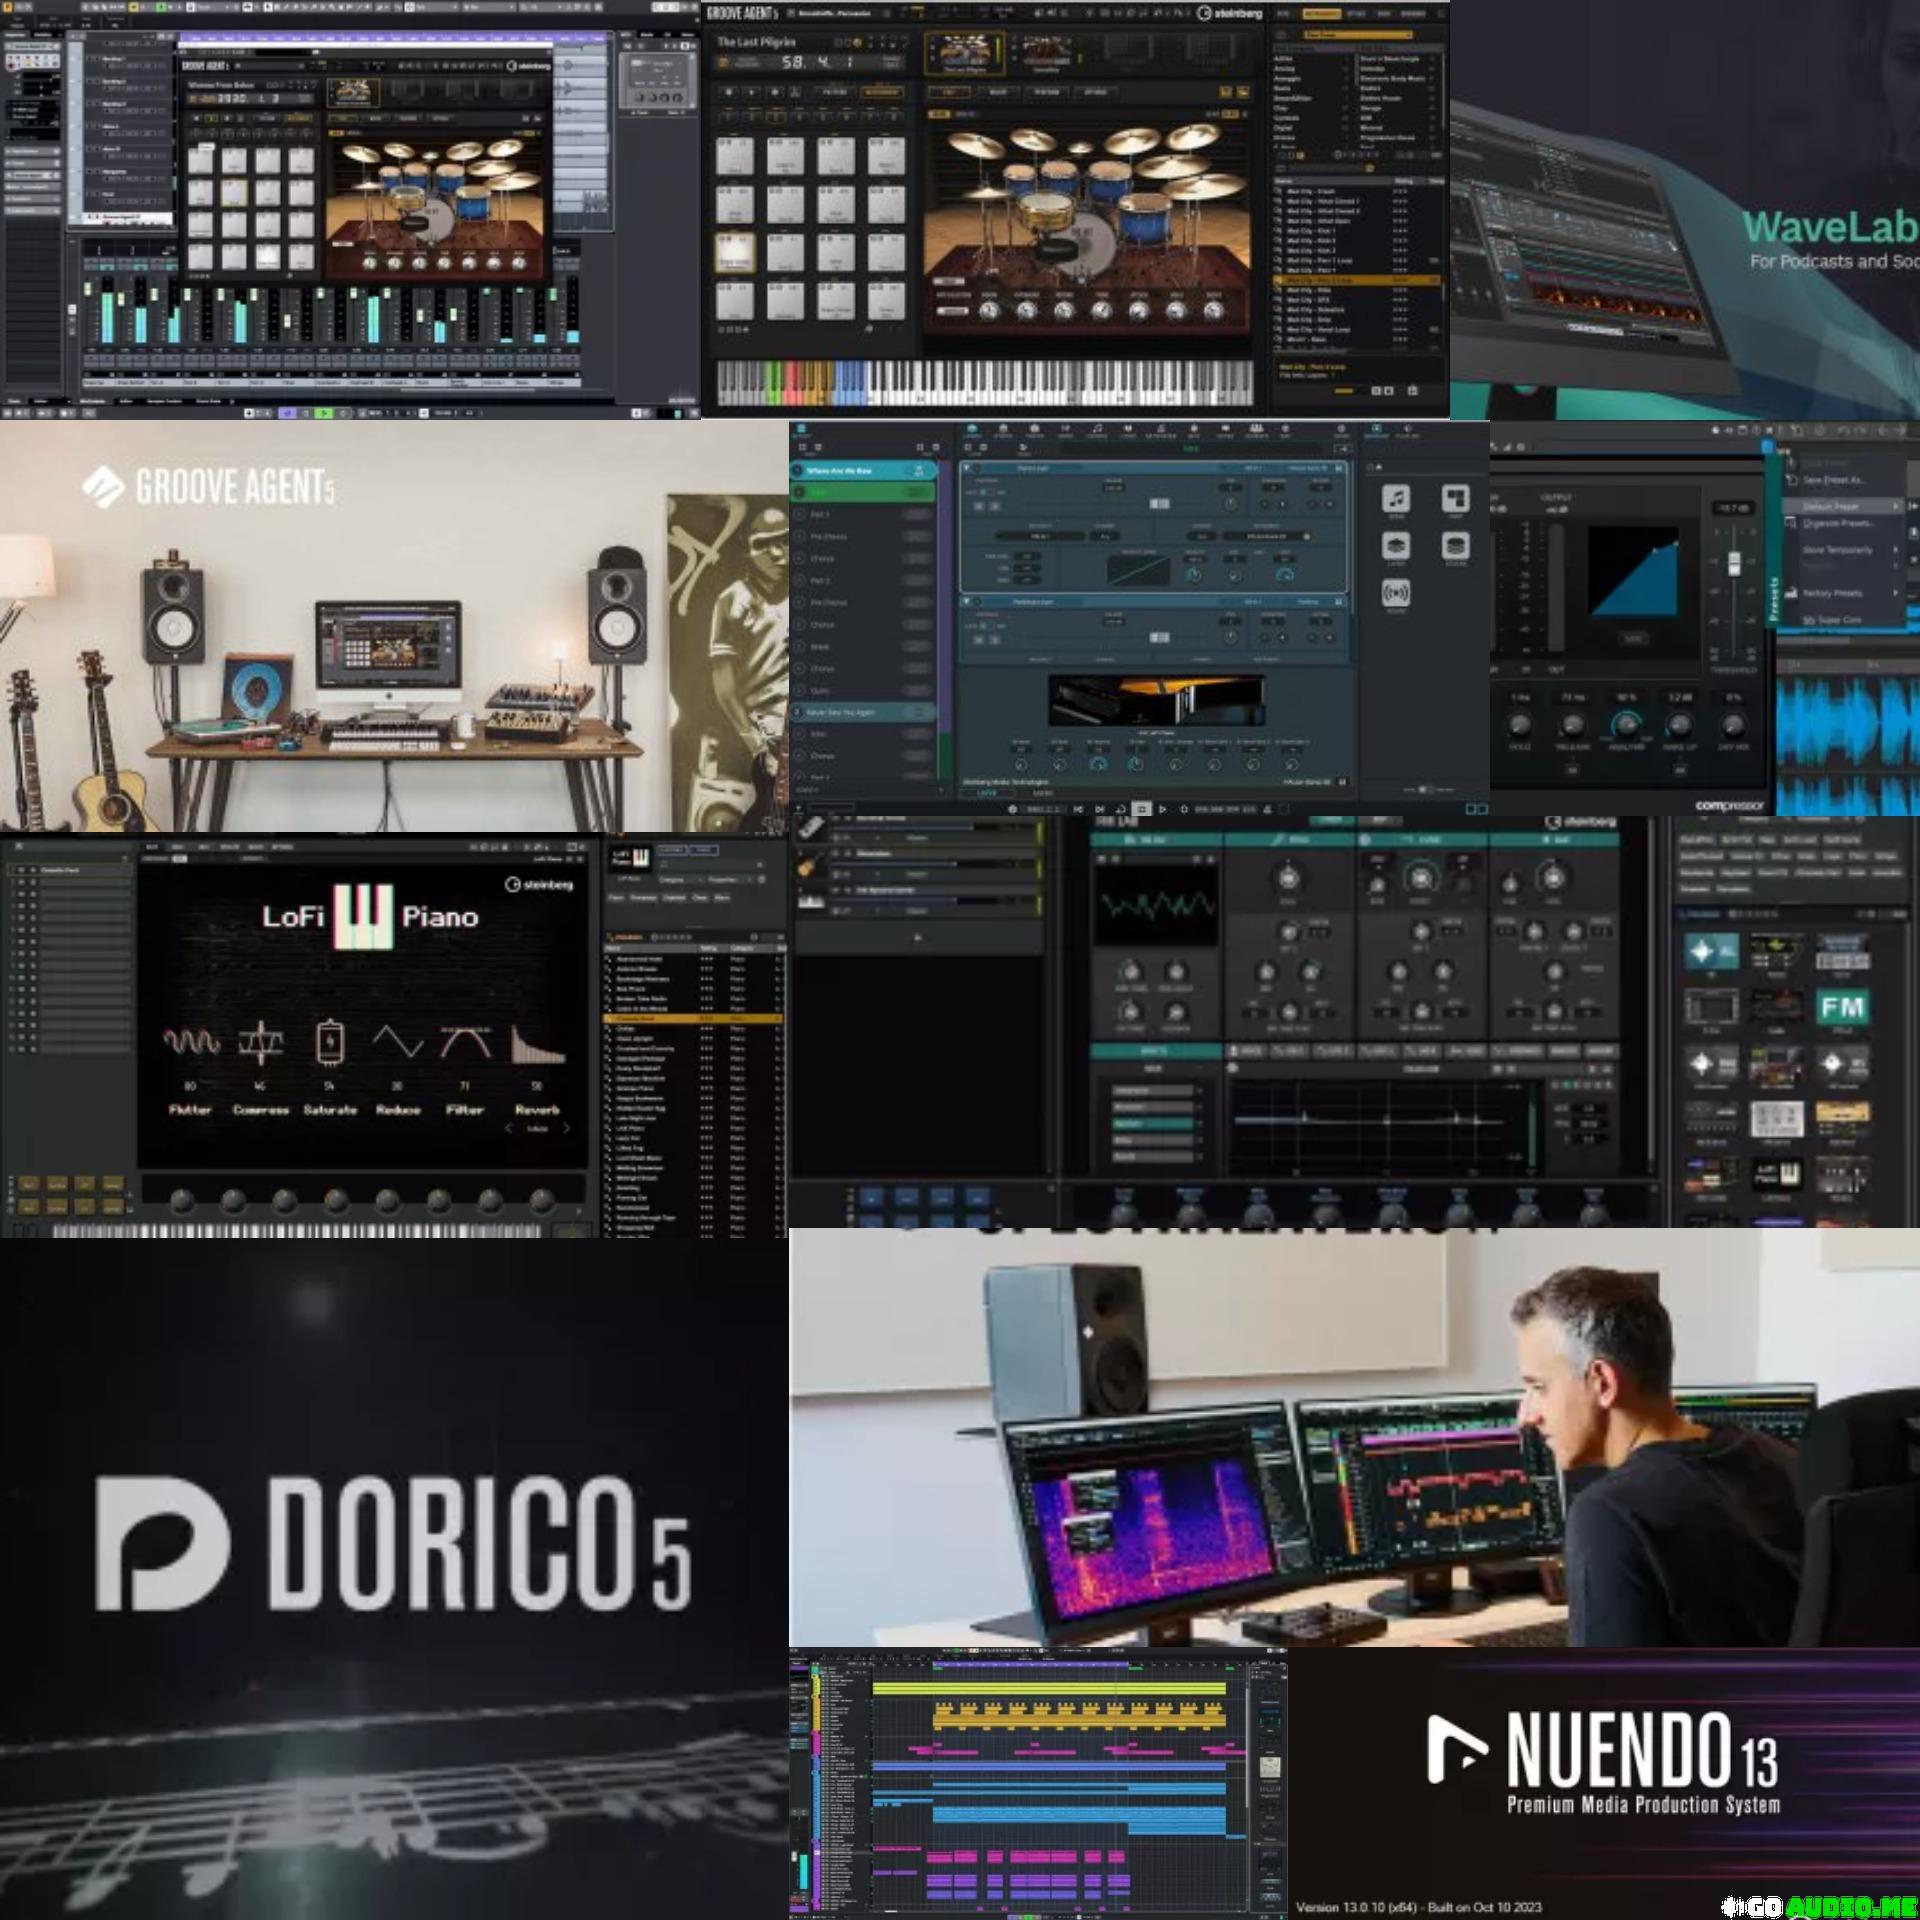The width and height of the screenshot is (1920, 1920).
Task: Click the Steinberg logo in Groove Agent header
Action: click(1229, 13)
